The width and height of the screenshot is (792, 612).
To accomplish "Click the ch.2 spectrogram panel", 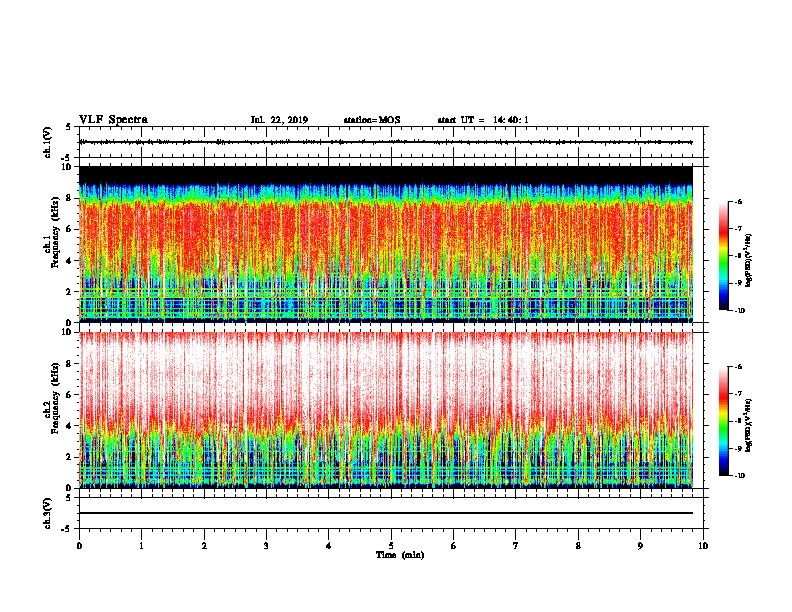I will click(386, 410).
